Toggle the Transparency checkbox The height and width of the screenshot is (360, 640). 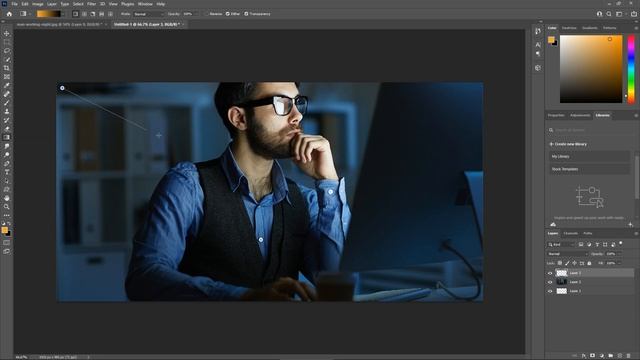(246, 14)
